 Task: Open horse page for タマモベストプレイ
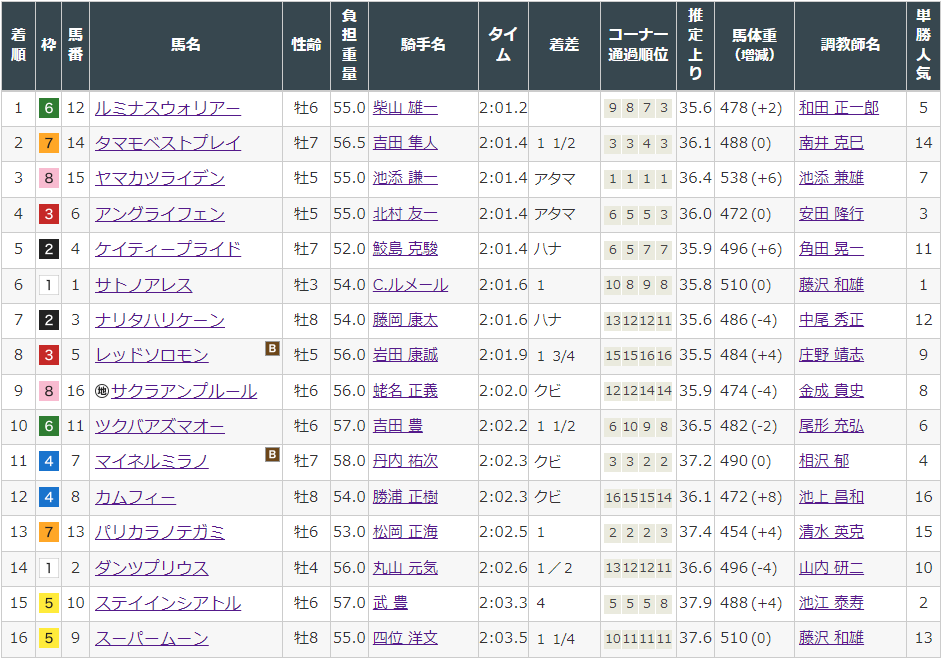[x=168, y=143]
